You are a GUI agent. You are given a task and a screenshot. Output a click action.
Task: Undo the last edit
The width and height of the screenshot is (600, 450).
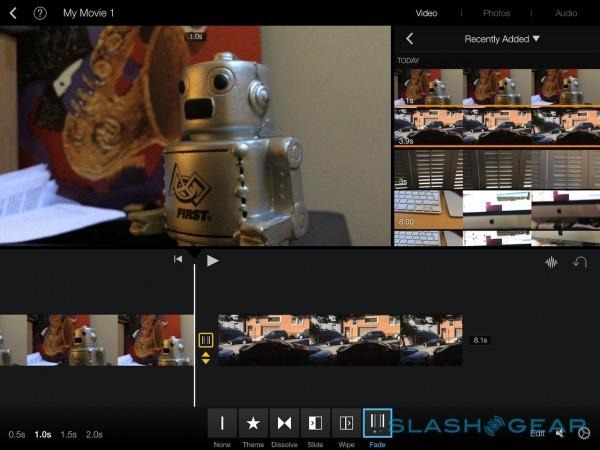[579, 262]
